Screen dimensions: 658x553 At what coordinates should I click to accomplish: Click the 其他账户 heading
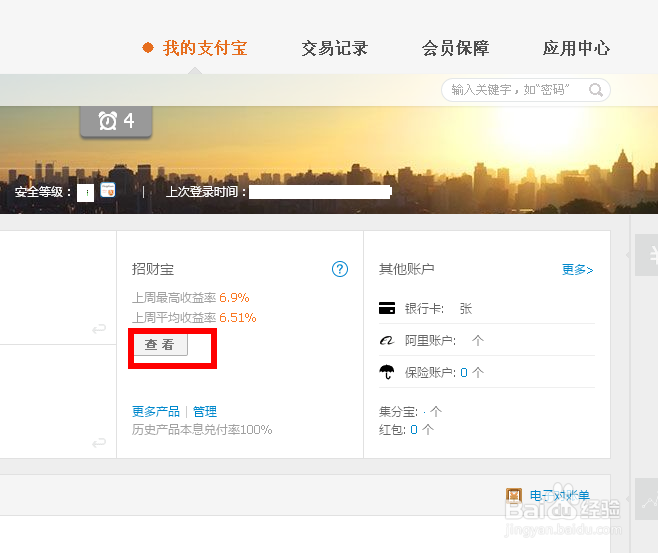pos(407,269)
